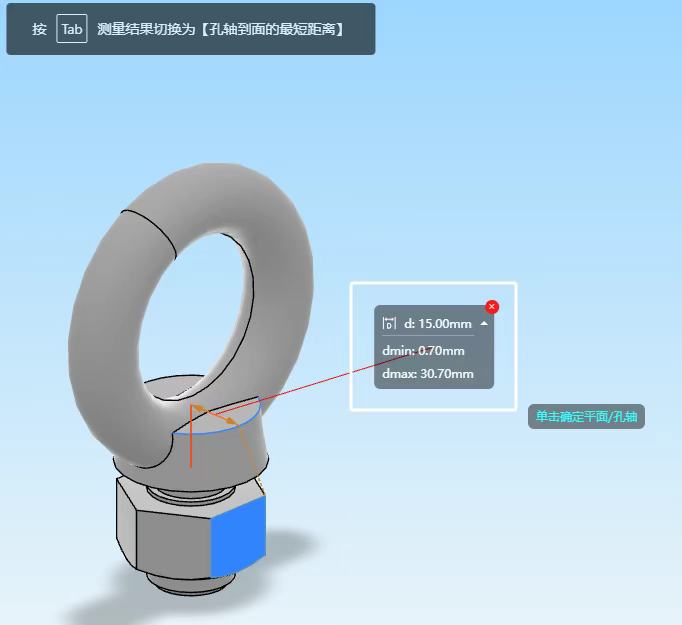Click the dmin: 0.70mm row

[x=424, y=351]
